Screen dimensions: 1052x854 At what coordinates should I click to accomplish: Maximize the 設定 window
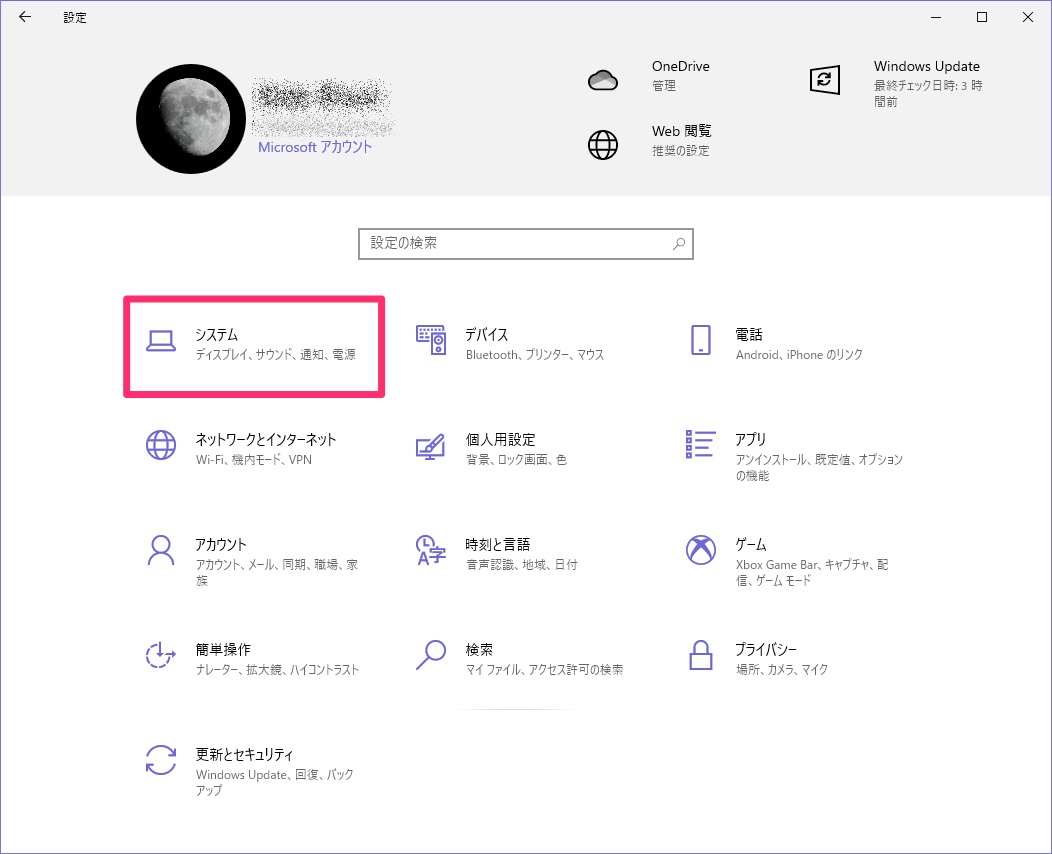click(982, 17)
